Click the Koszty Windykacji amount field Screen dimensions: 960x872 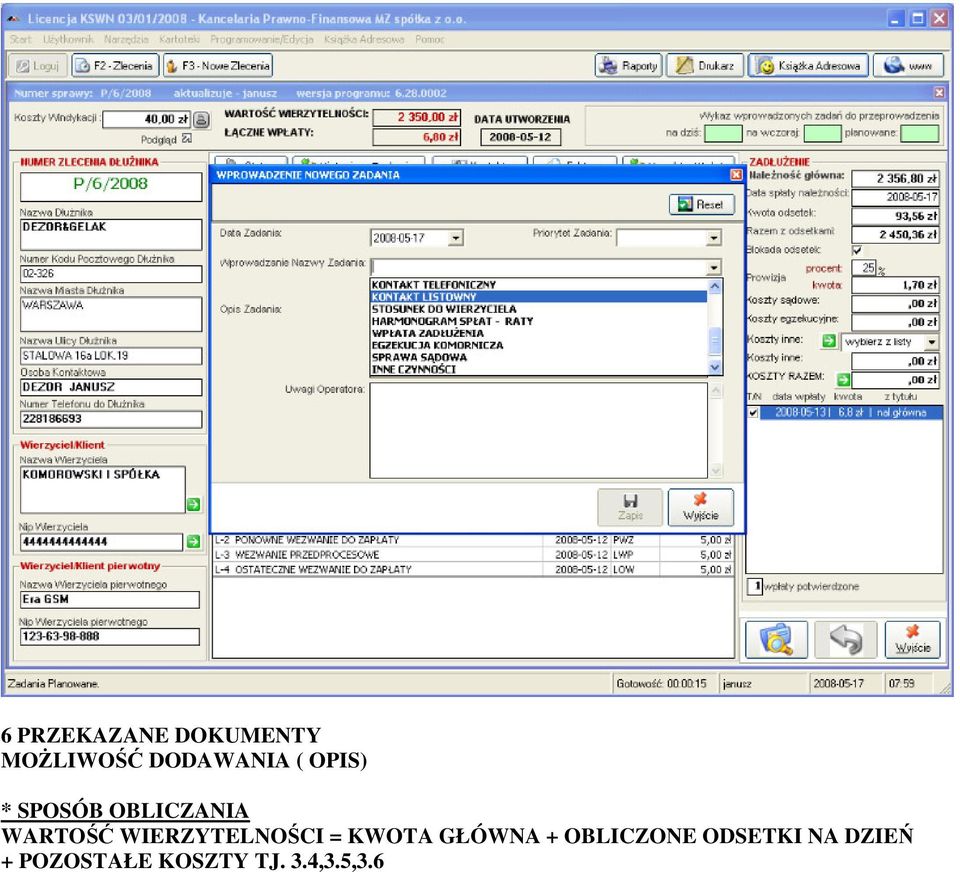tap(147, 119)
